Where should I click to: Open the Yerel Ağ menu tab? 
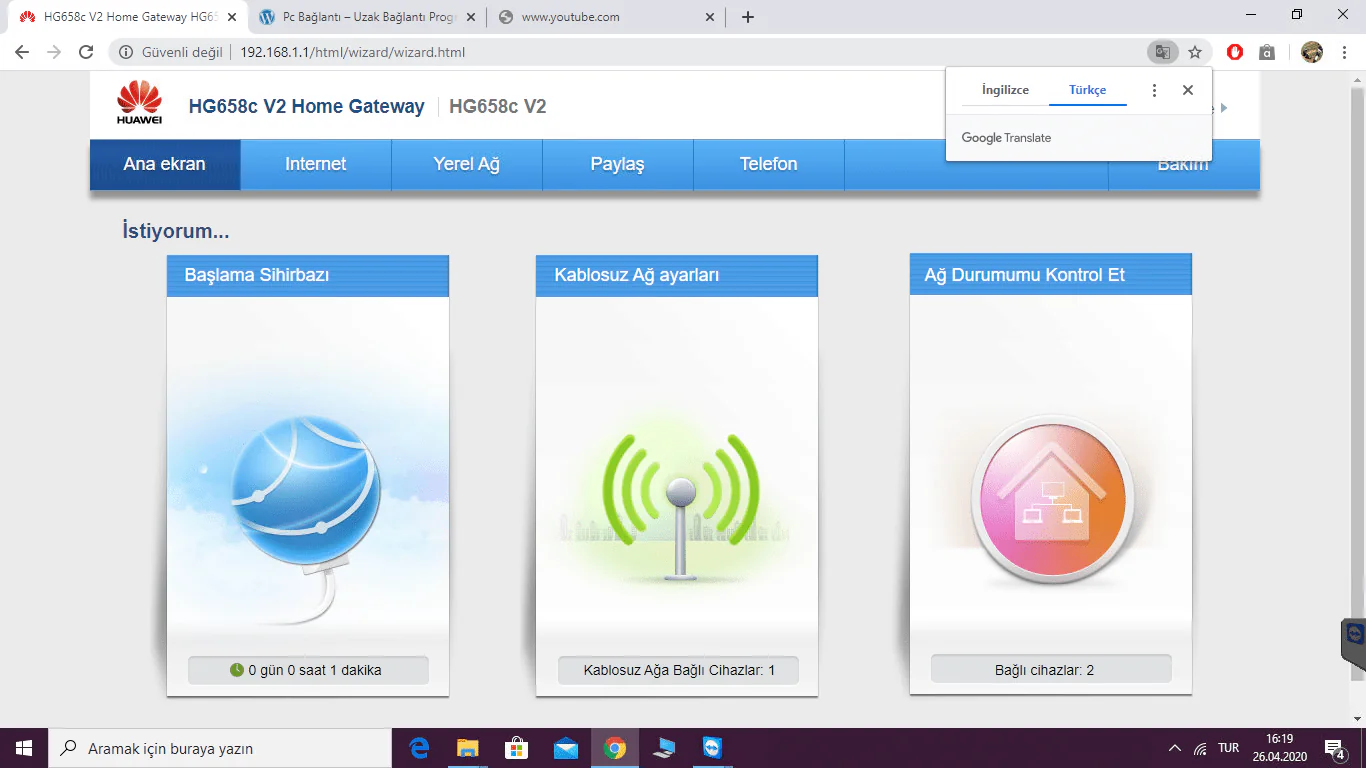point(466,164)
